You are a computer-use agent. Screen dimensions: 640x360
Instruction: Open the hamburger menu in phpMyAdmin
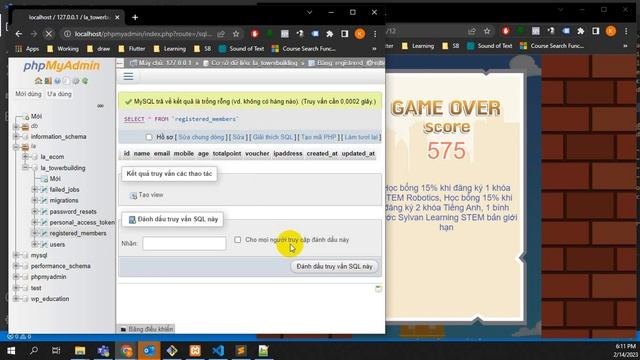(x=128, y=76)
